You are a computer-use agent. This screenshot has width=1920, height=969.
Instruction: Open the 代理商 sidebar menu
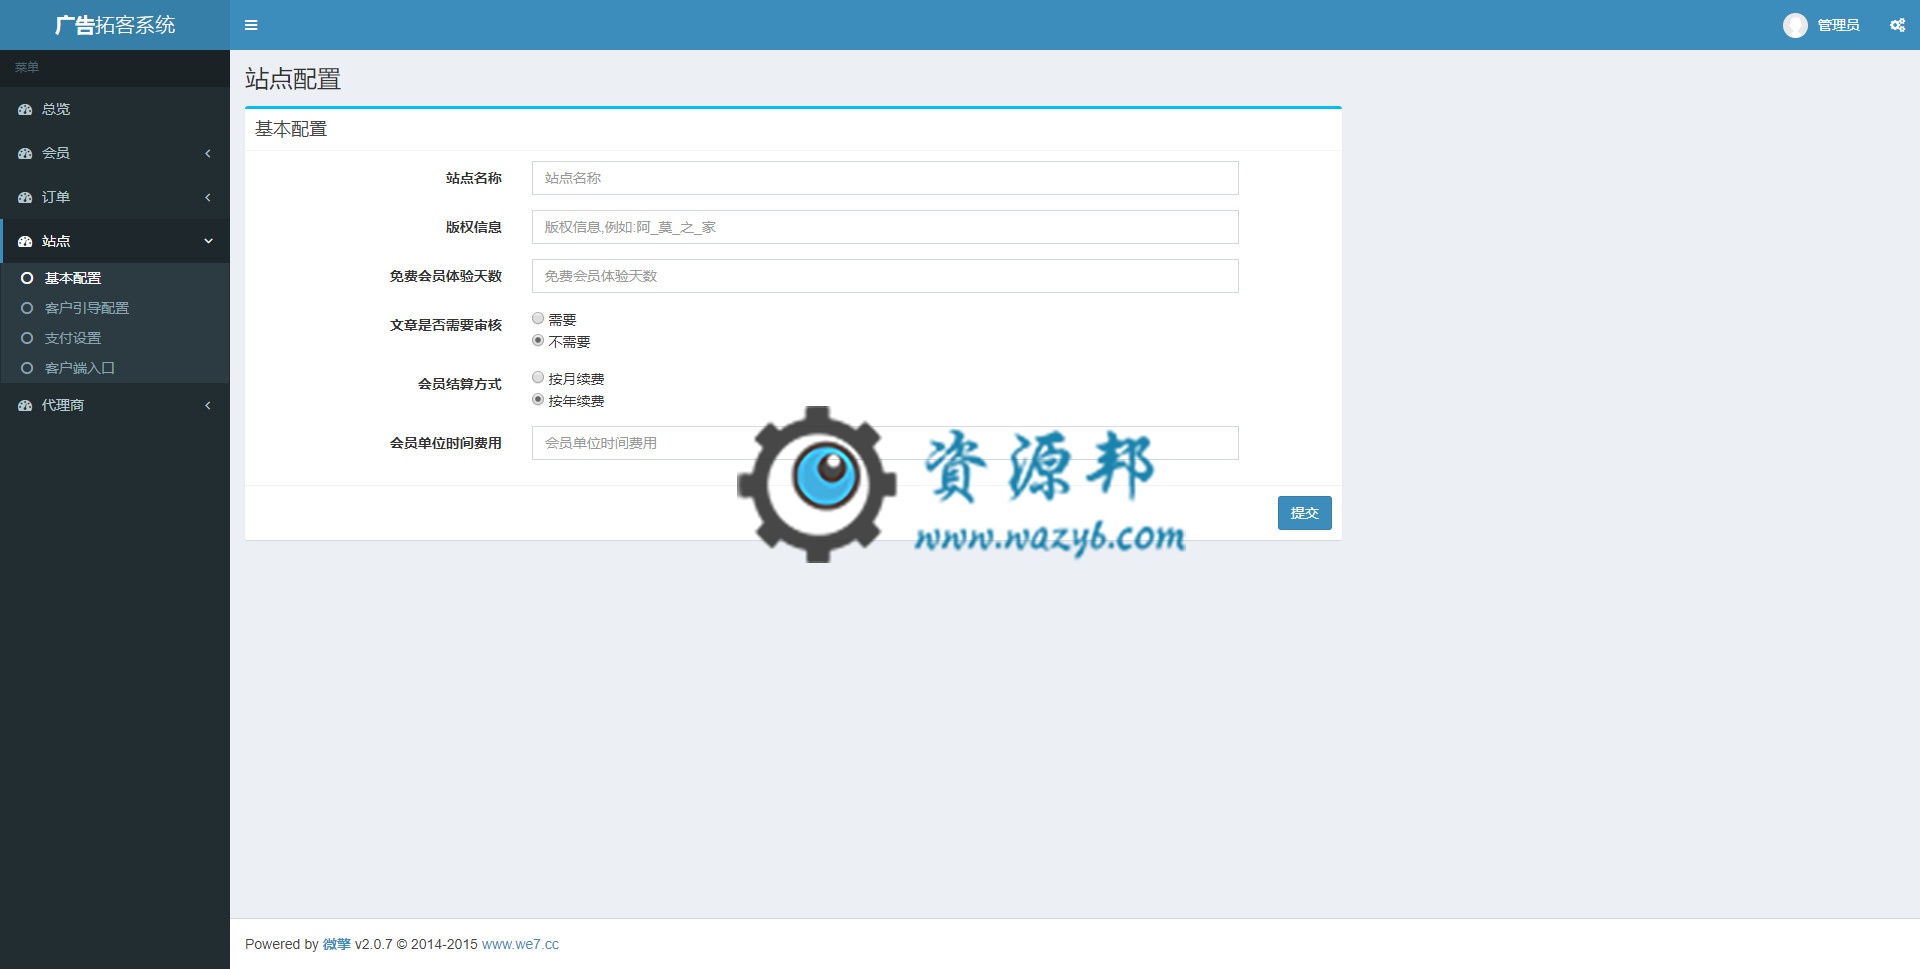[x=115, y=405]
